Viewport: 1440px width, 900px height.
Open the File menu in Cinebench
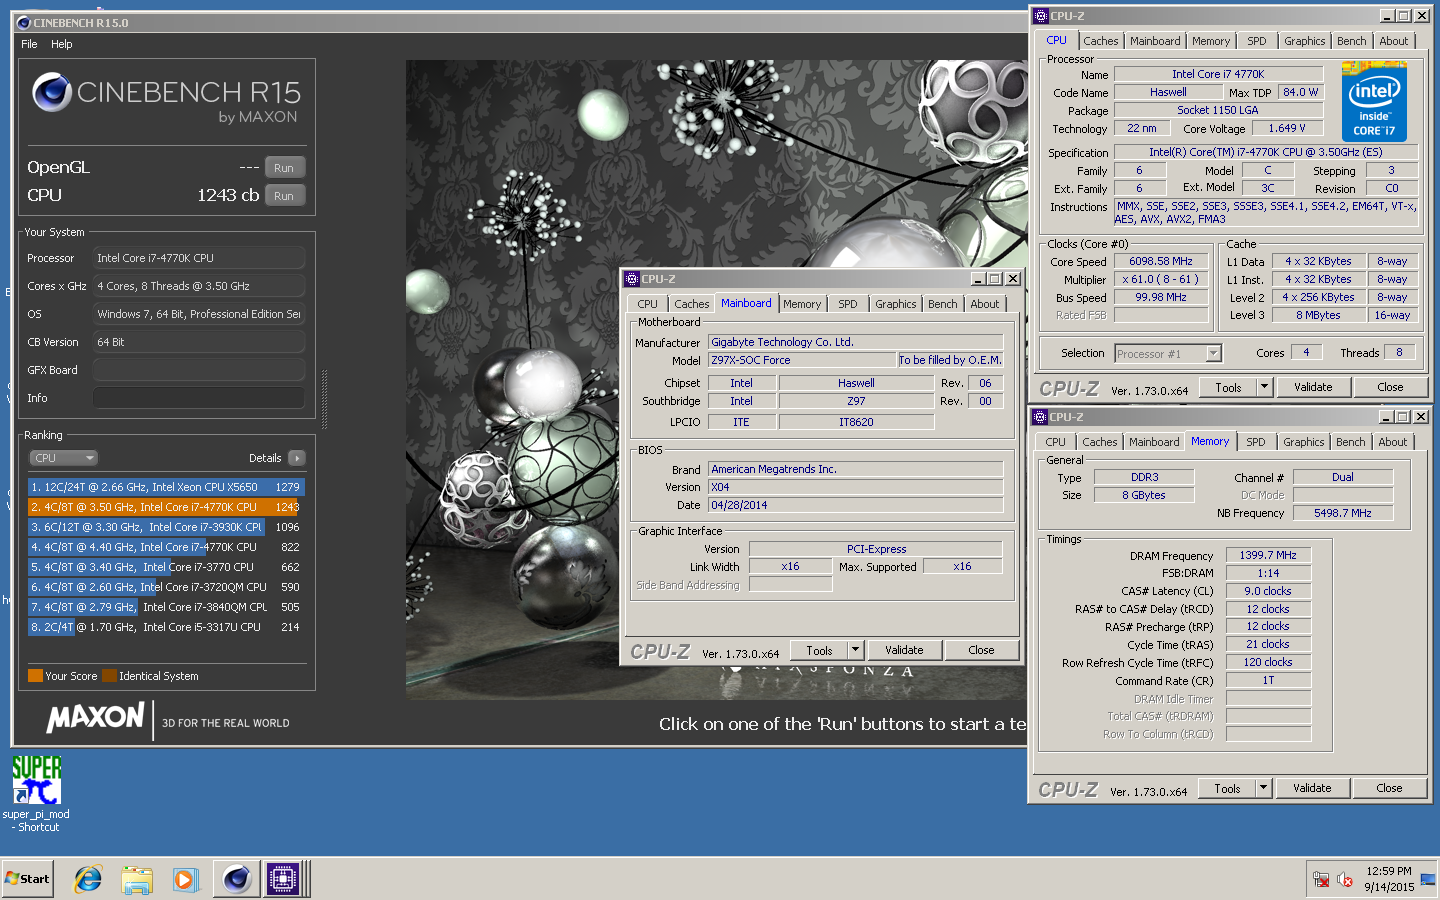click(x=29, y=44)
